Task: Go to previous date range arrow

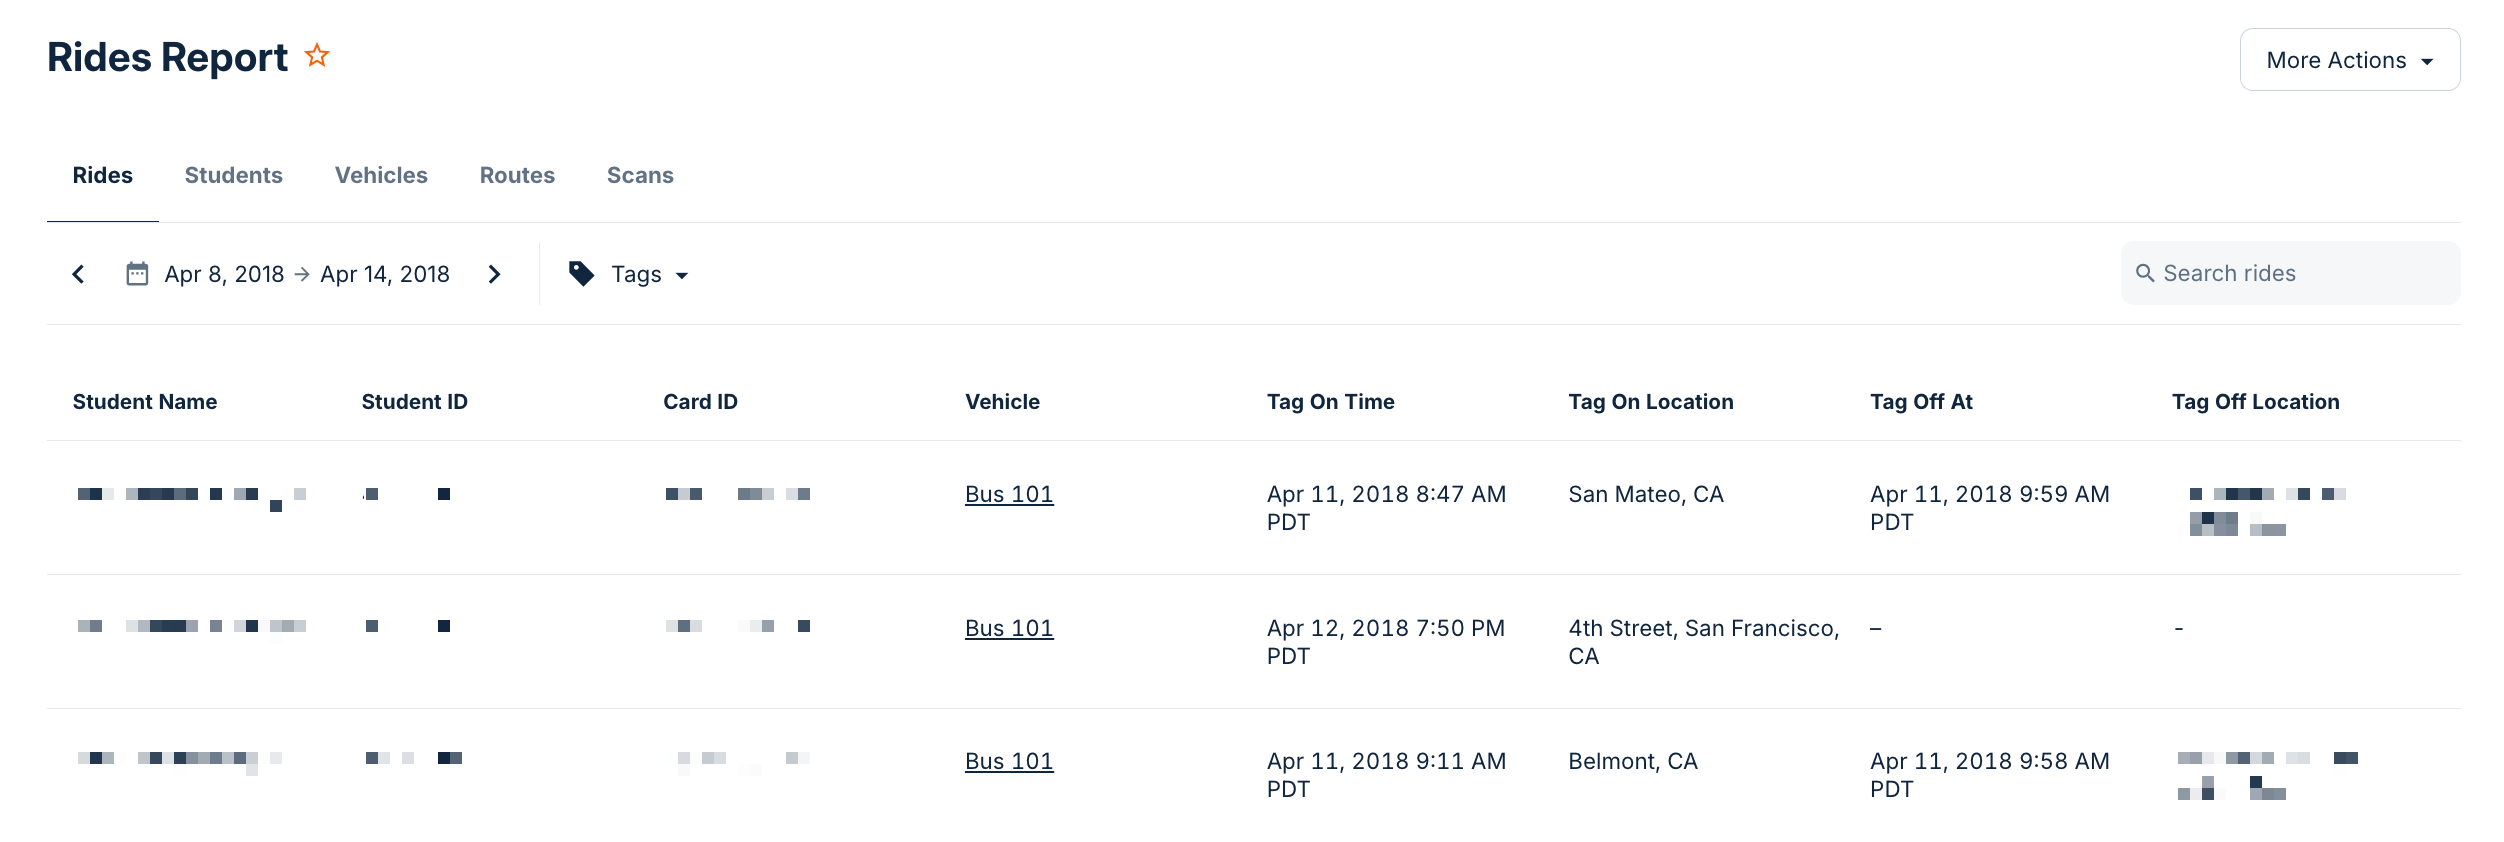Action: [x=79, y=274]
